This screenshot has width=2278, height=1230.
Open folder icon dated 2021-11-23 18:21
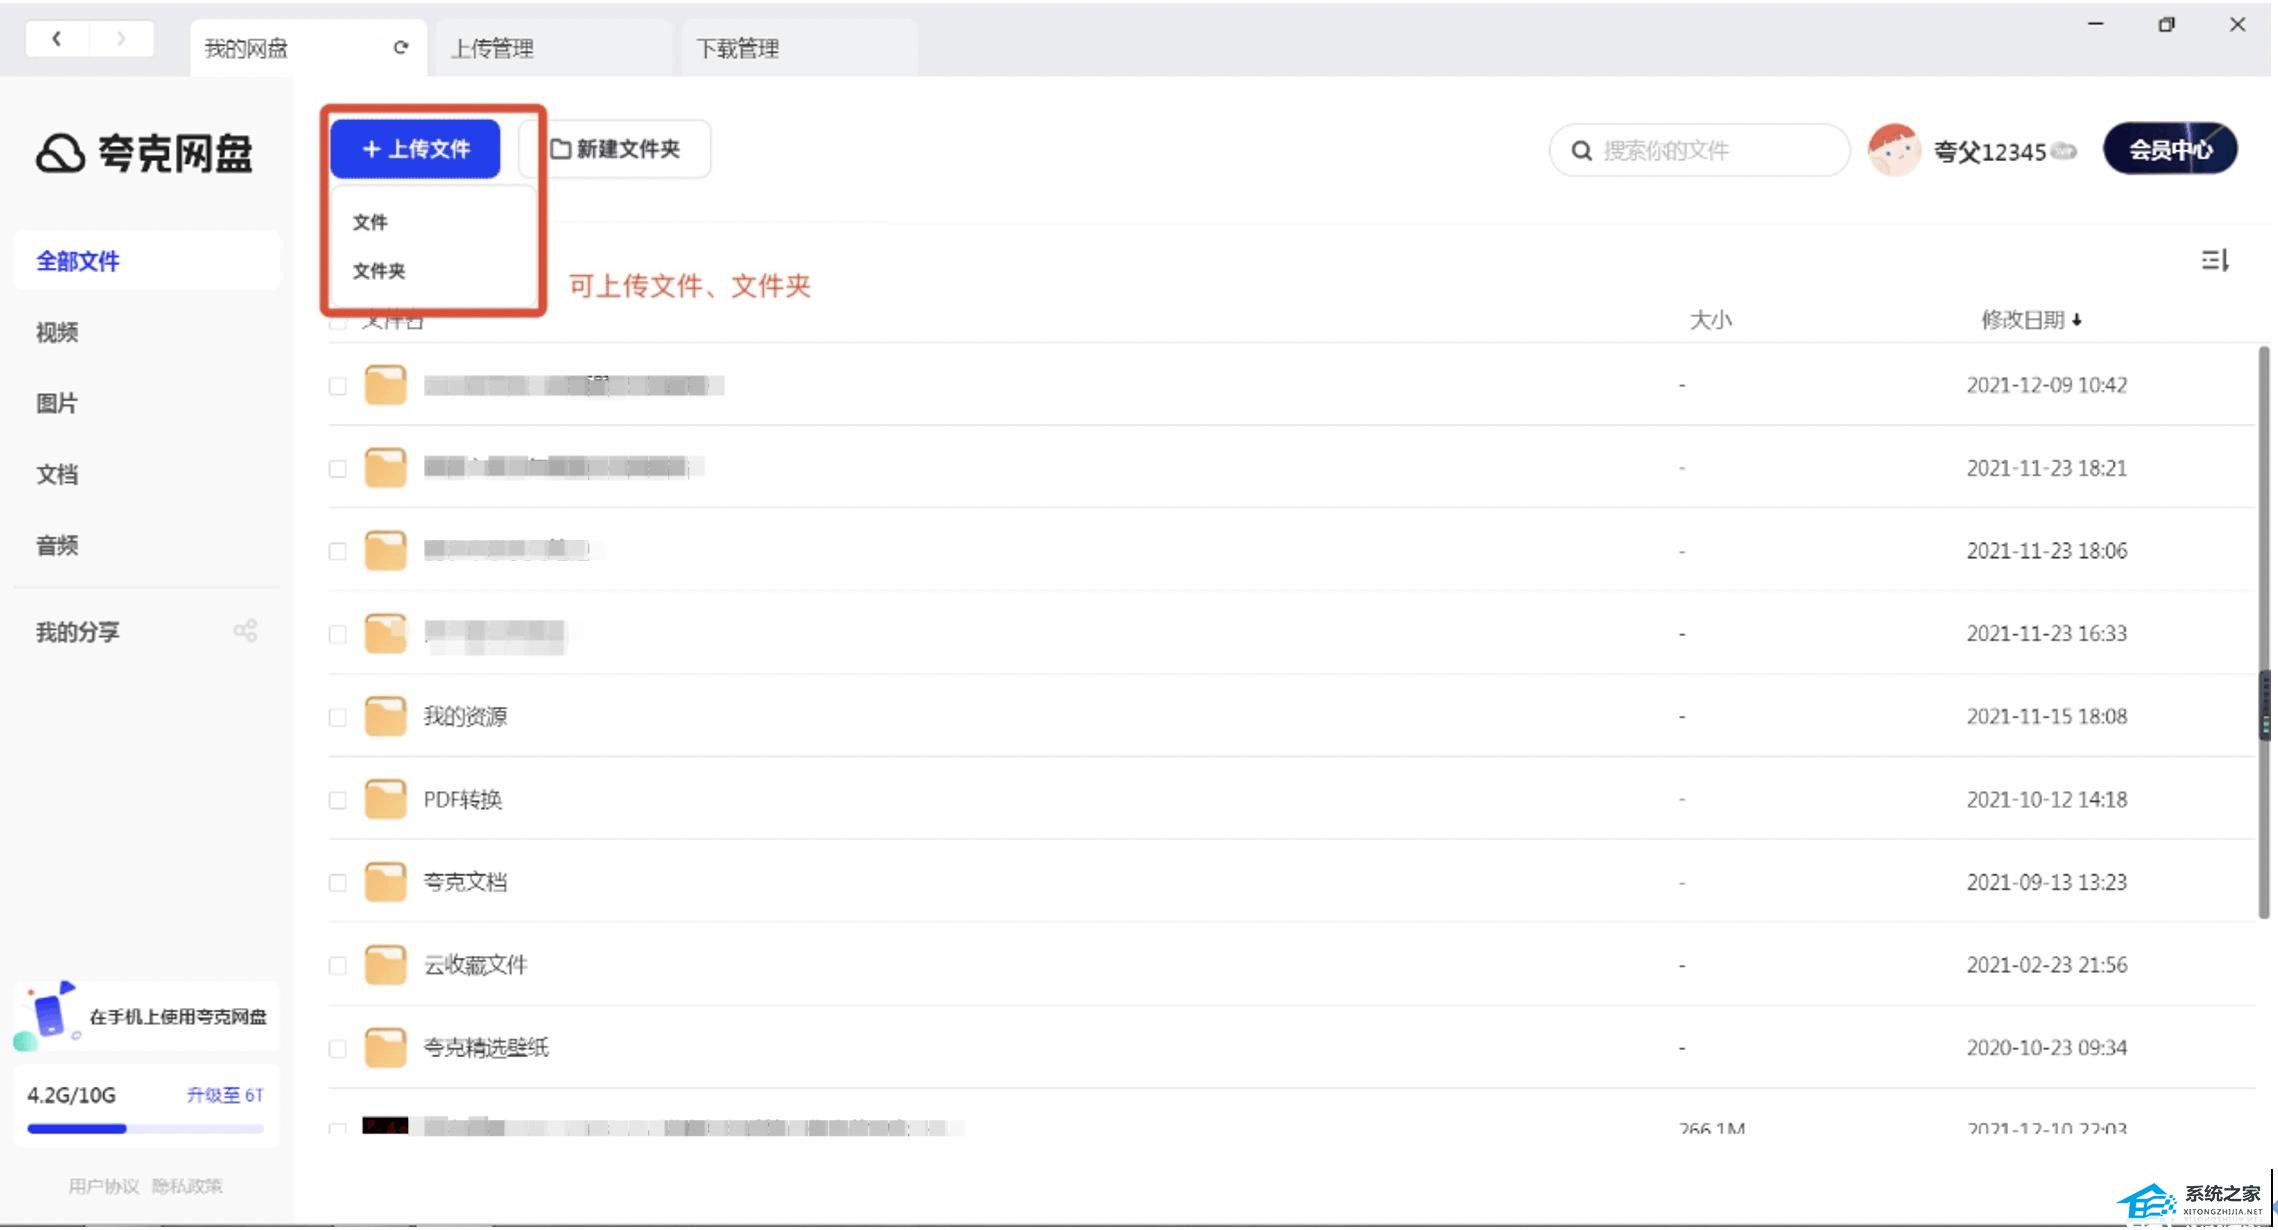point(385,468)
